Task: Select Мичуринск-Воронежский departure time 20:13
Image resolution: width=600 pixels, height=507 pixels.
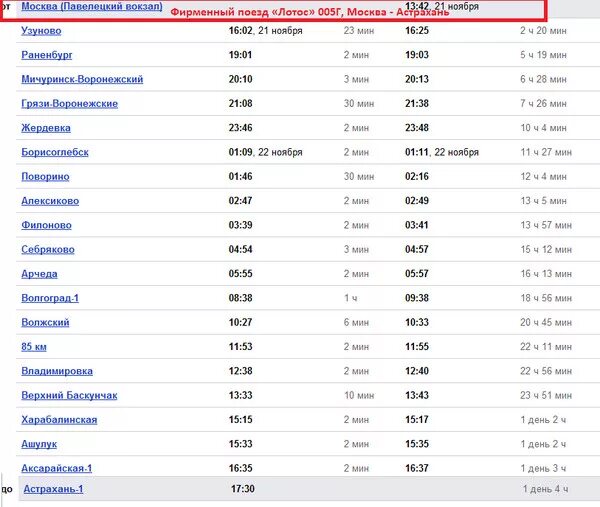Action: [x=417, y=79]
